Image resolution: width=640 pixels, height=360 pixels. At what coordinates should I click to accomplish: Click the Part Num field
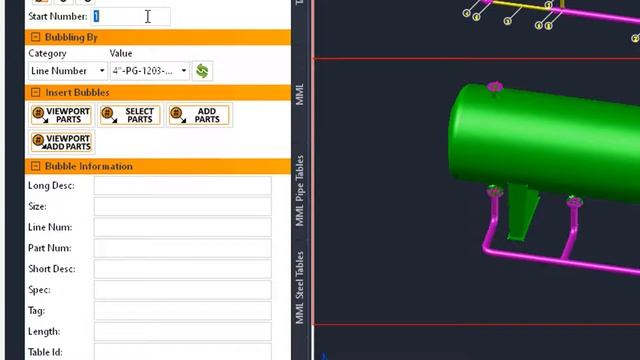pos(182,248)
